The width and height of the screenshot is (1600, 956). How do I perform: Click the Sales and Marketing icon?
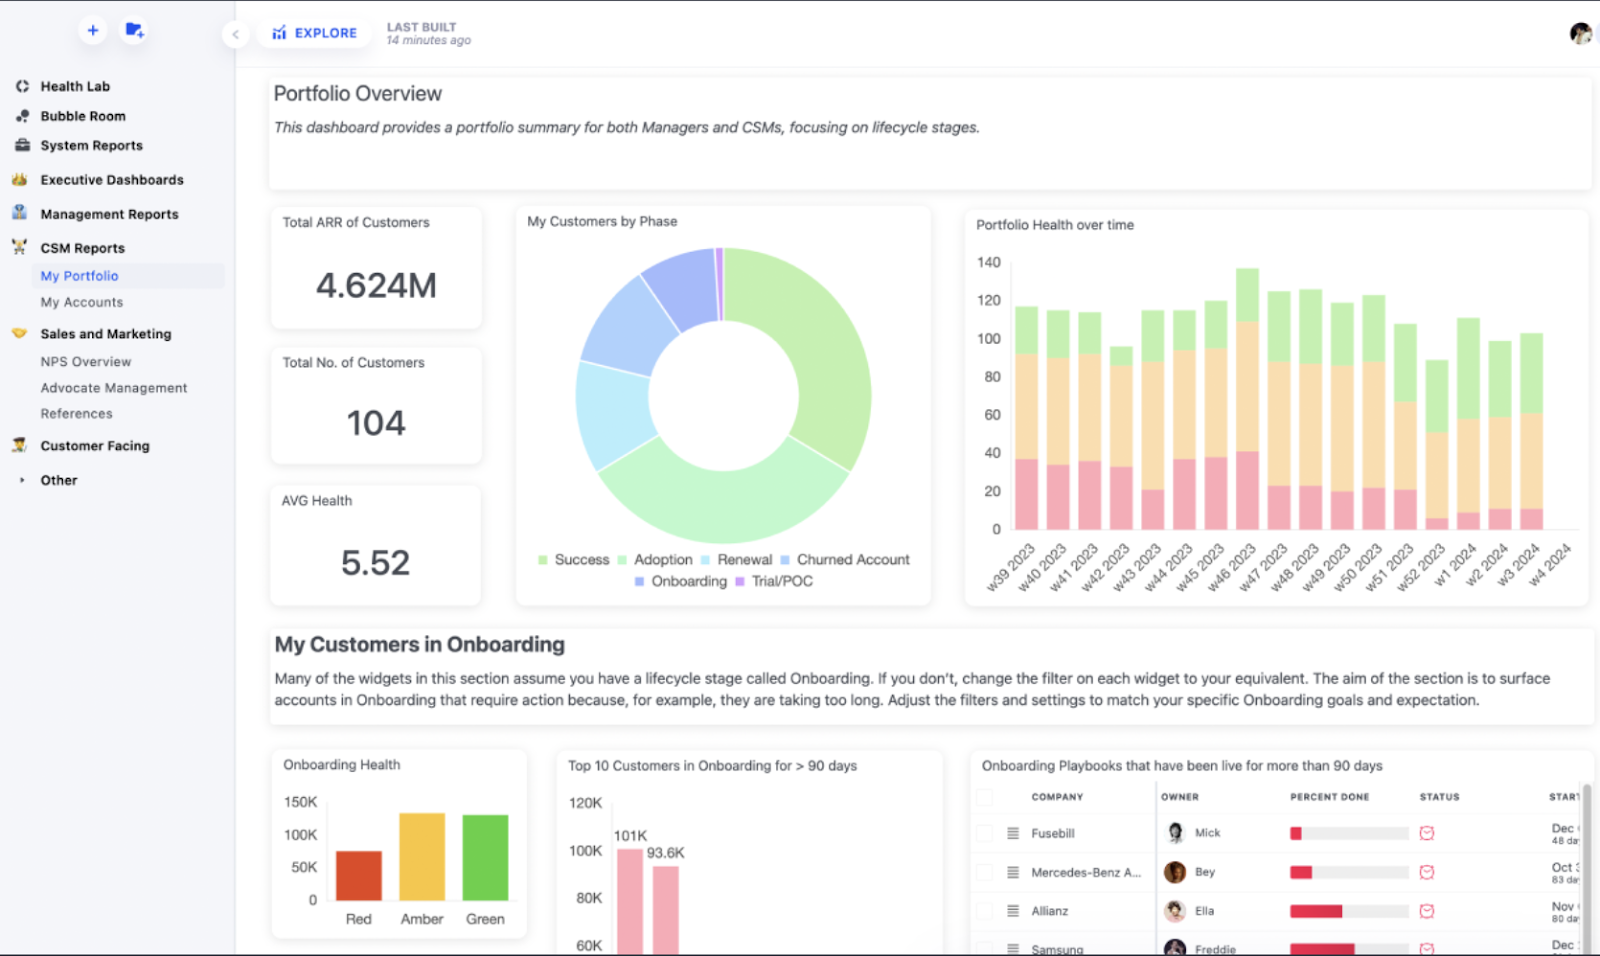pos(19,333)
